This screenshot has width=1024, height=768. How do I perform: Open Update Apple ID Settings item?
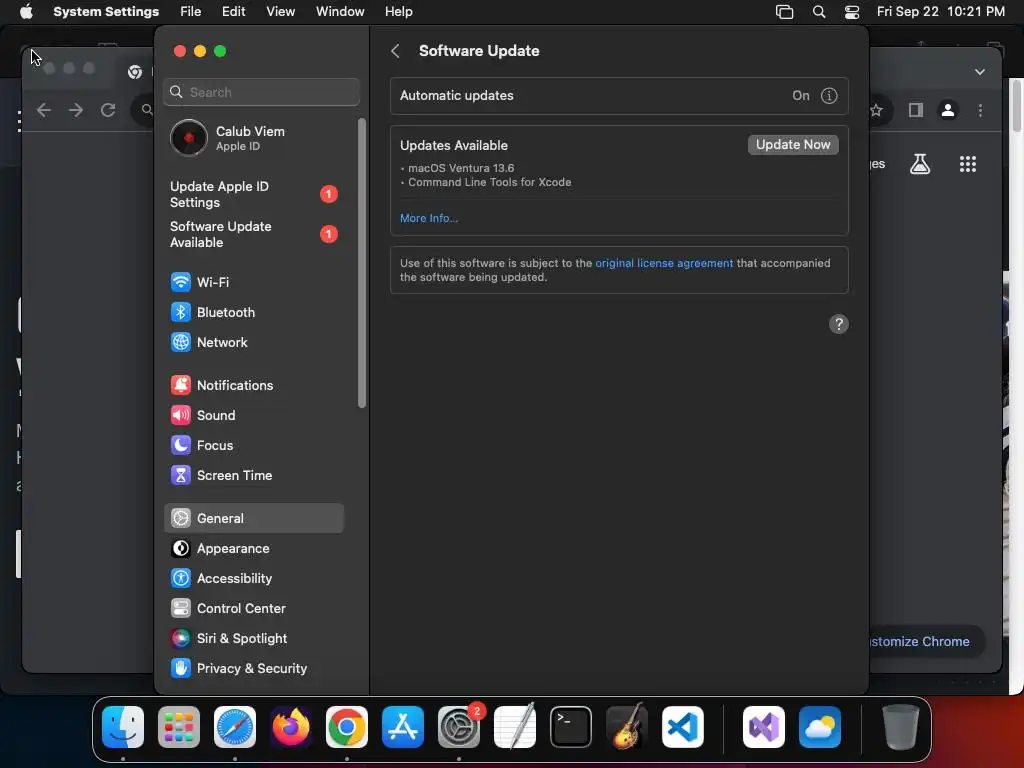pyautogui.click(x=253, y=195)
